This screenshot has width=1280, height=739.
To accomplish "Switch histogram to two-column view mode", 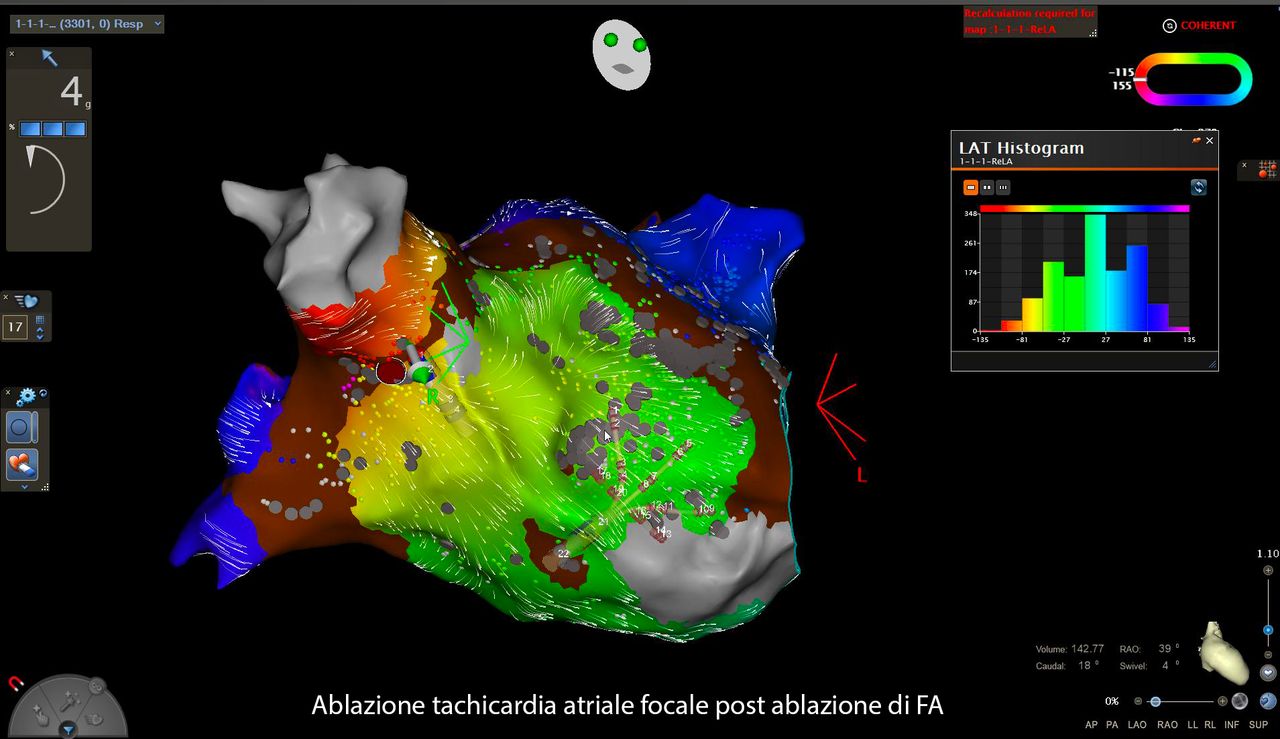I will [987, 187].
